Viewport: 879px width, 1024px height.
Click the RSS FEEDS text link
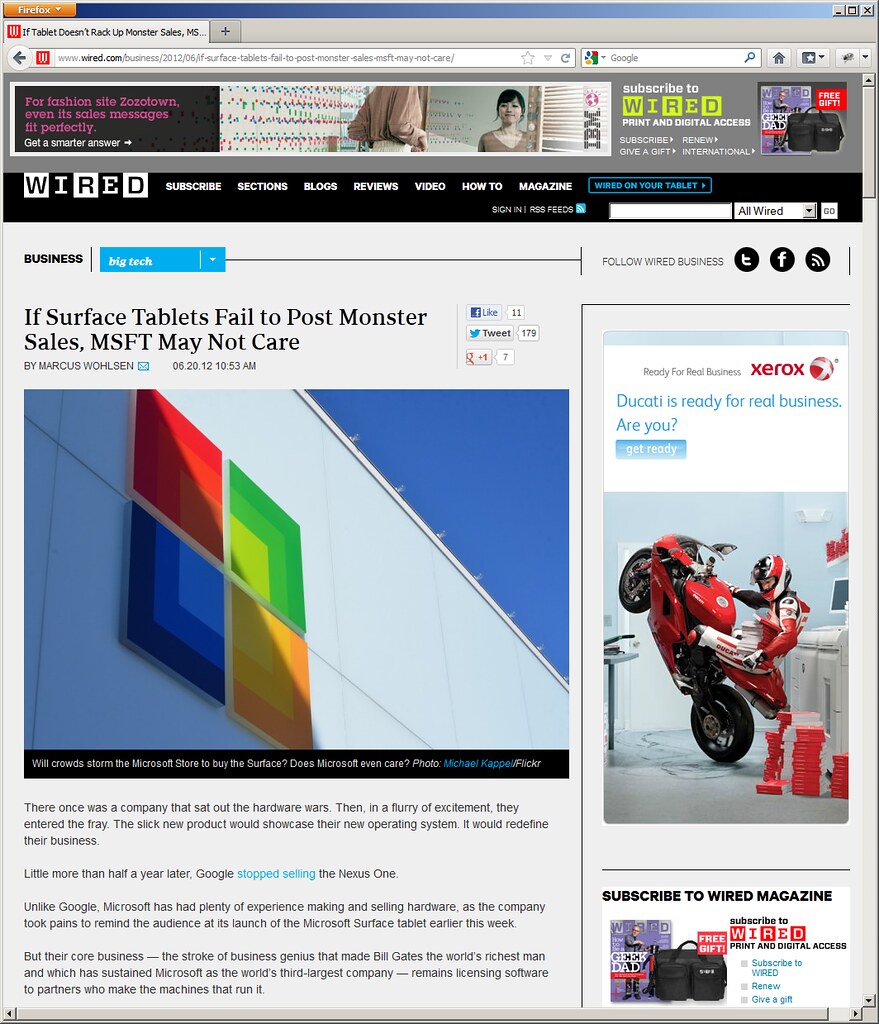(x=551, y=210)
